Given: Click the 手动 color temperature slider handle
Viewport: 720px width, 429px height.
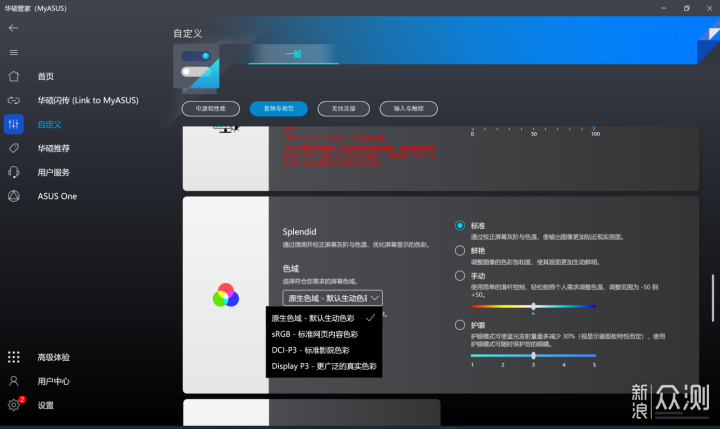Looking at the screenshot, I should point(533,306).
